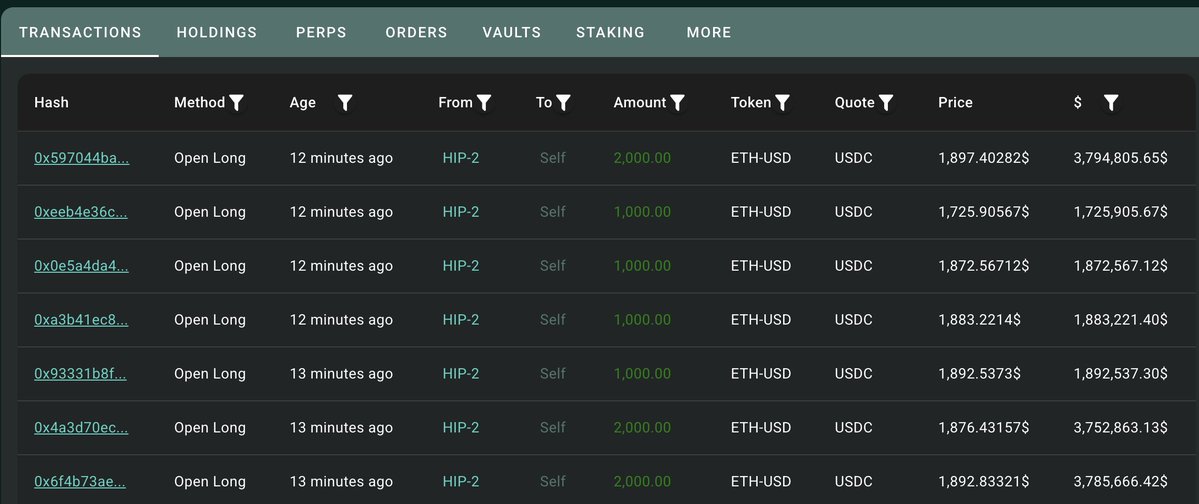The height and width of the screenshot is (504, 1199).
Task: Open transaction hash 0xeeb4e36c
Action: pyautogui.click(x=81, y=212)
